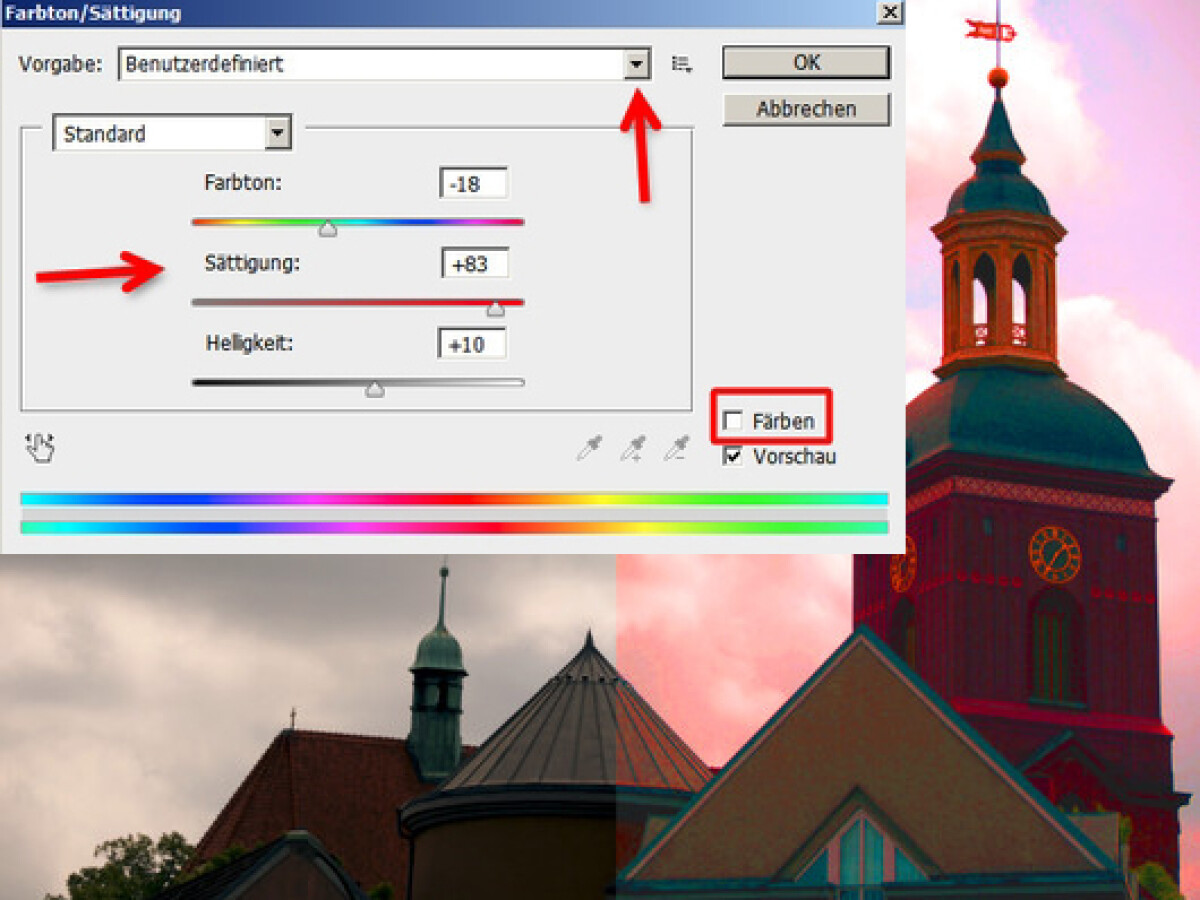This screenshot has width=1200, height=900.
Task: Focus the Sättigung value field showing +83
Action: tap(474, 264)
